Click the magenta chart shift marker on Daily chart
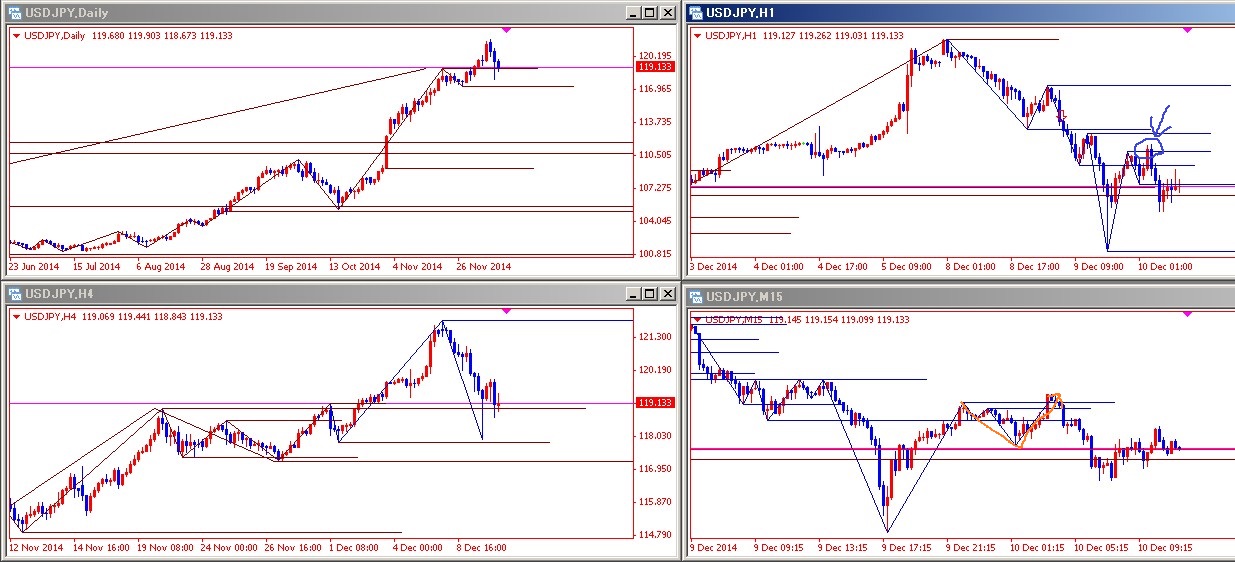 click(506, 30)
